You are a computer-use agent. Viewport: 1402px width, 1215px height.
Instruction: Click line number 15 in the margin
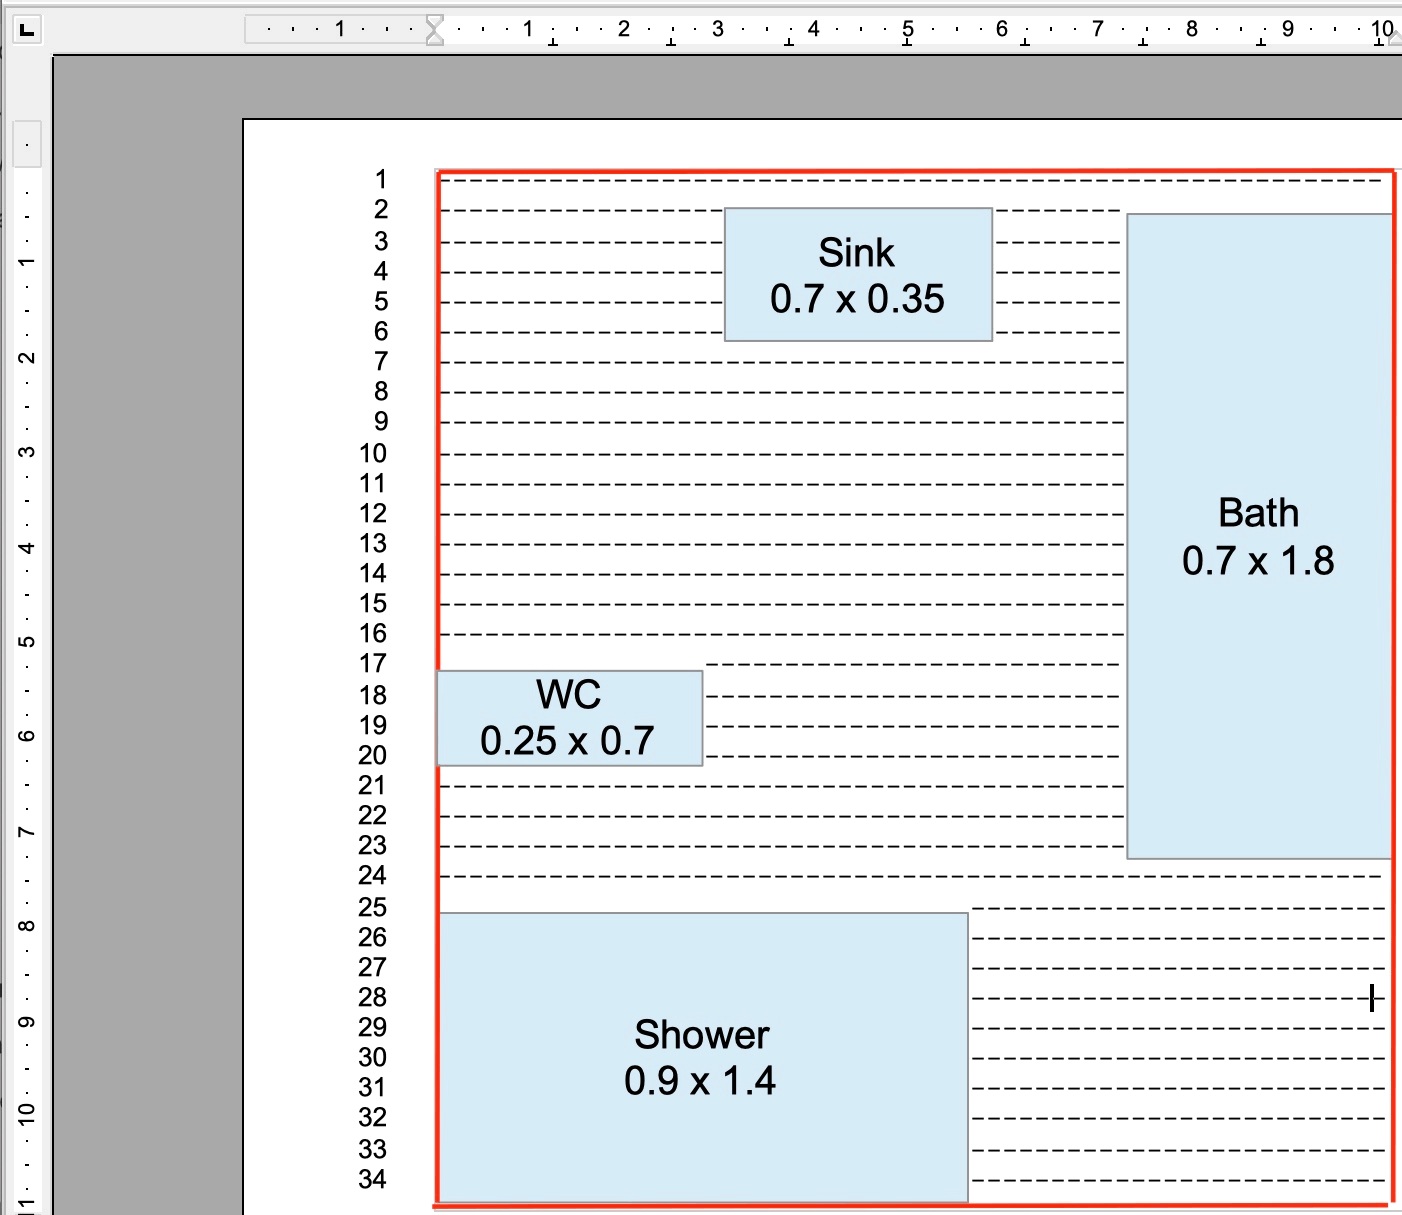tap(373, 603)
